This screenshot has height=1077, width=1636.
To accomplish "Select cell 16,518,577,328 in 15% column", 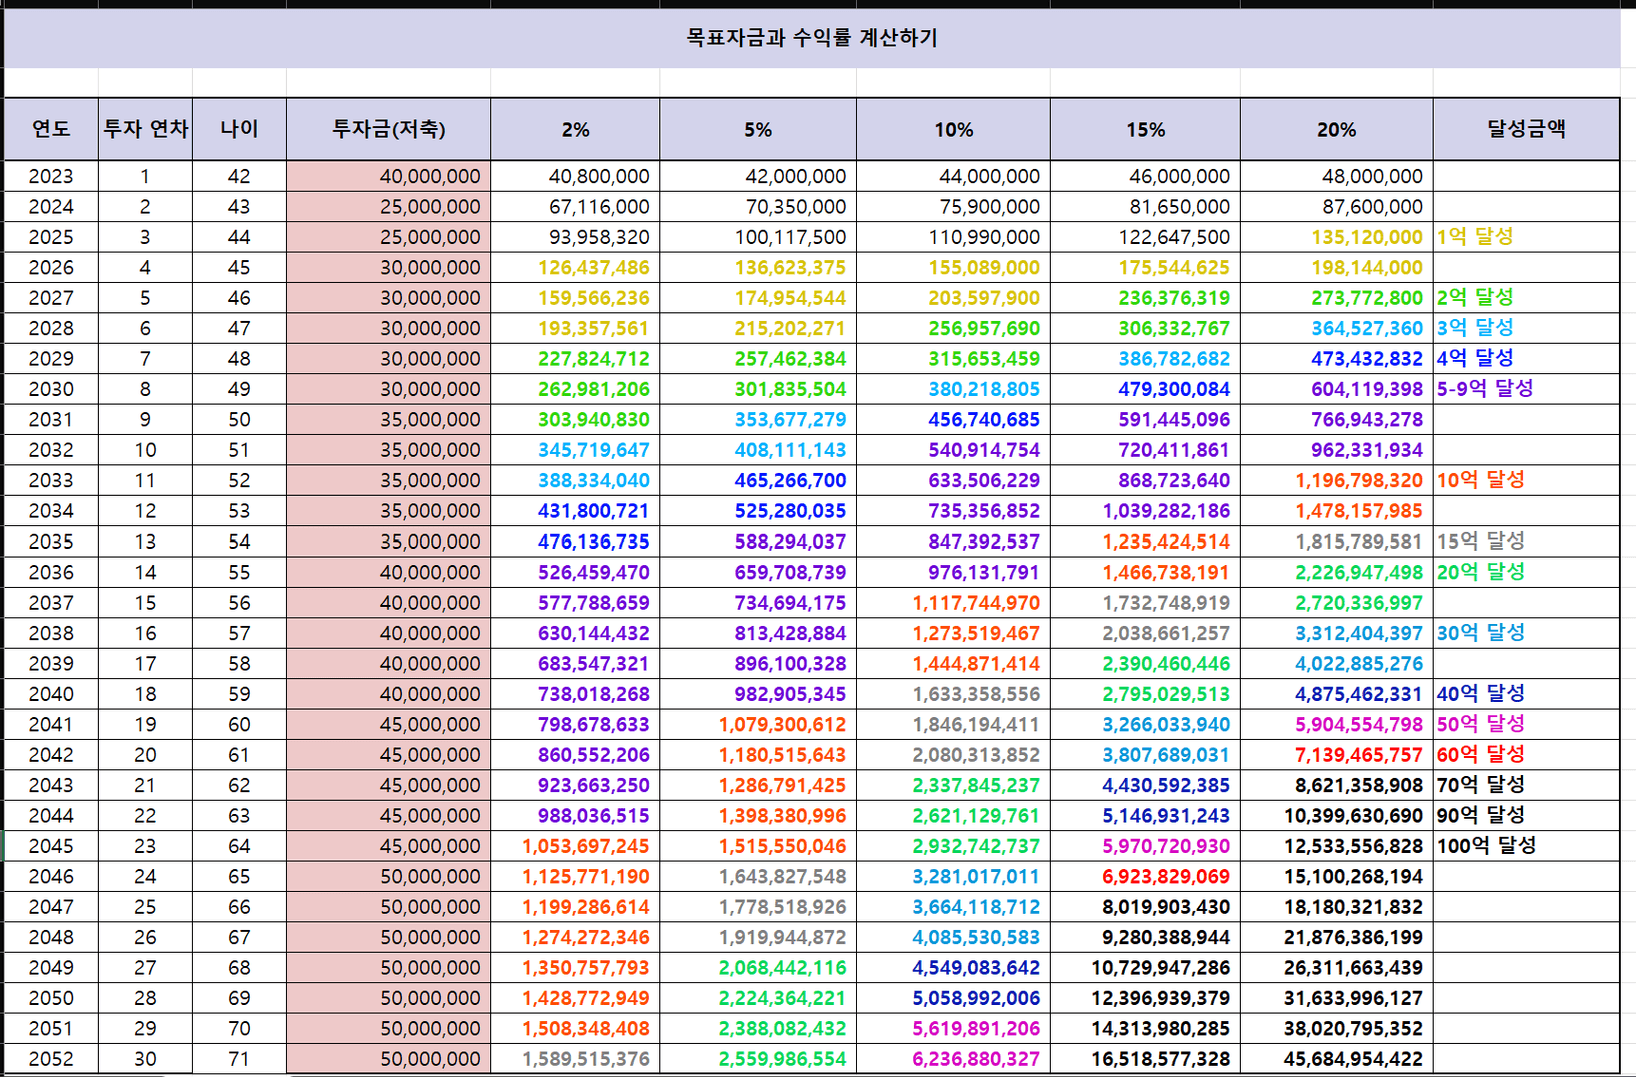I will [x=1145, y=1058].
